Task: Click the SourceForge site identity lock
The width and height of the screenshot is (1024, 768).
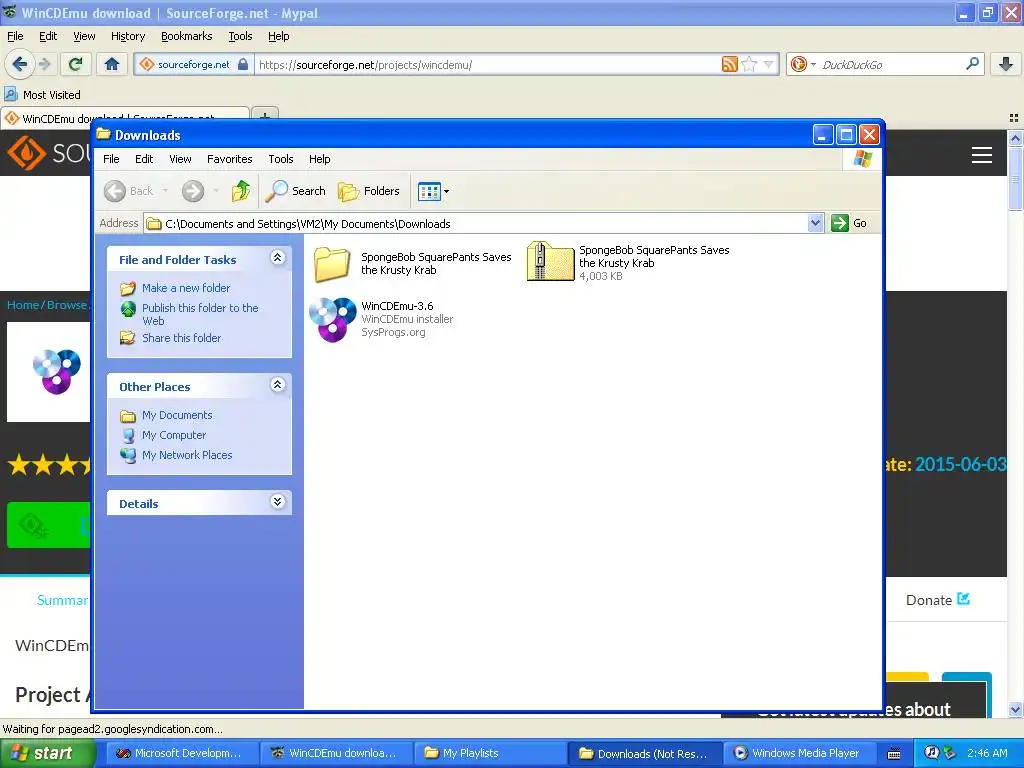Action: (x=243, y=64)
